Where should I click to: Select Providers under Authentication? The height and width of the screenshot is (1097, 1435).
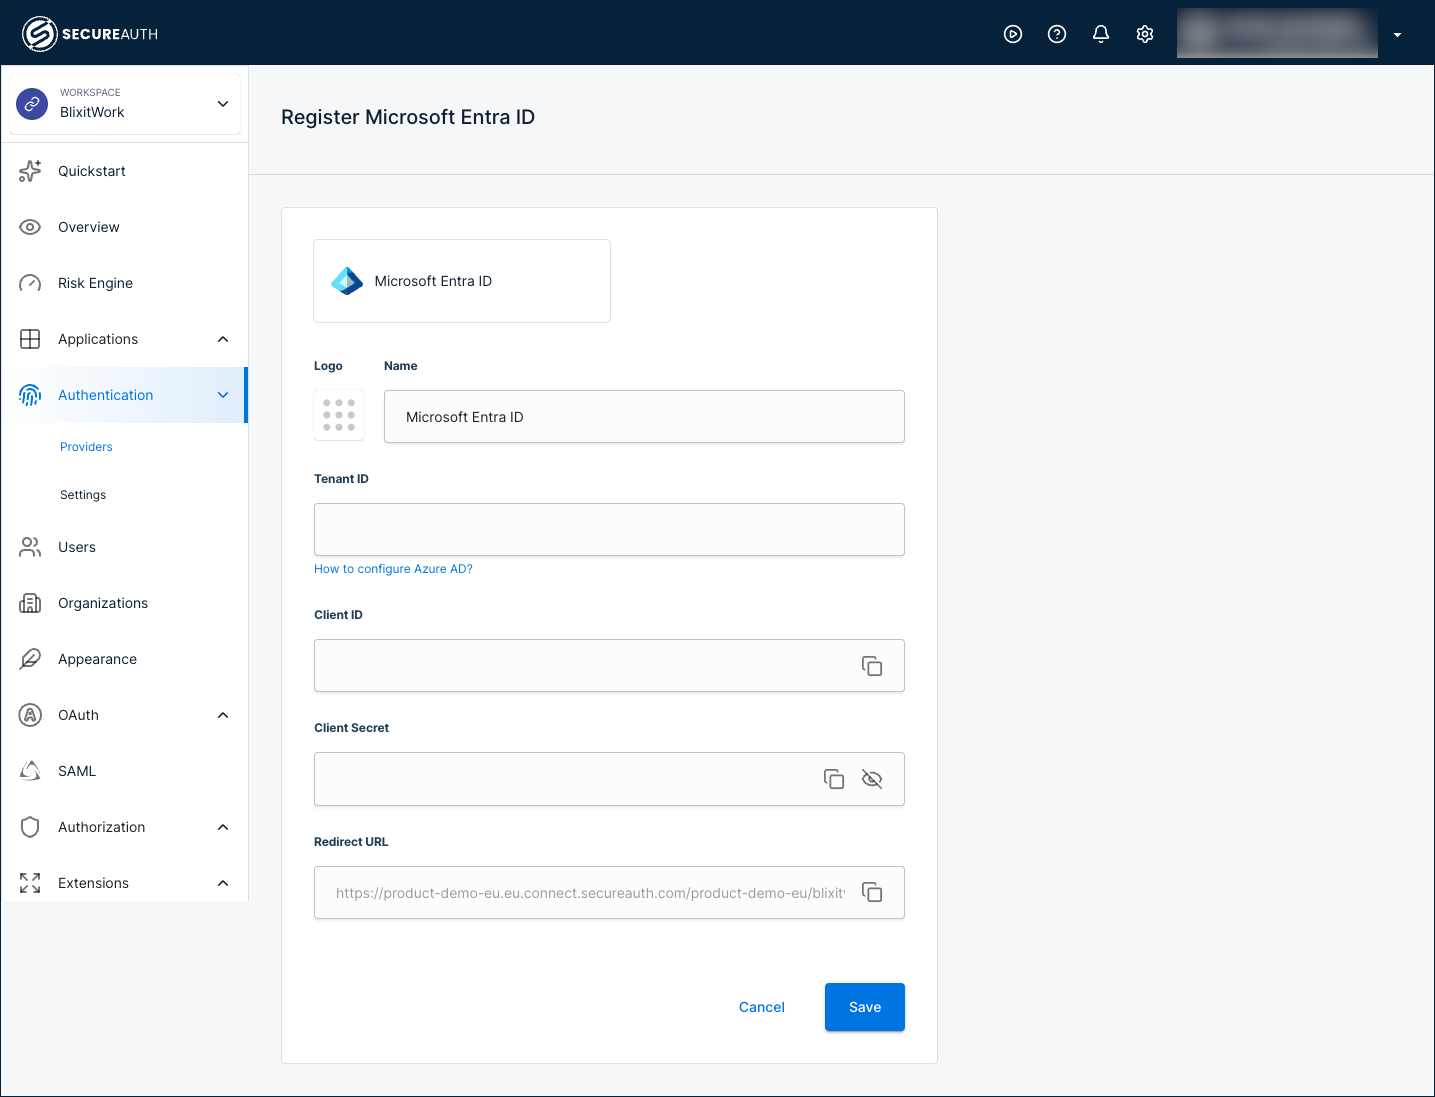pyautogui.click(x=86, y=447)
